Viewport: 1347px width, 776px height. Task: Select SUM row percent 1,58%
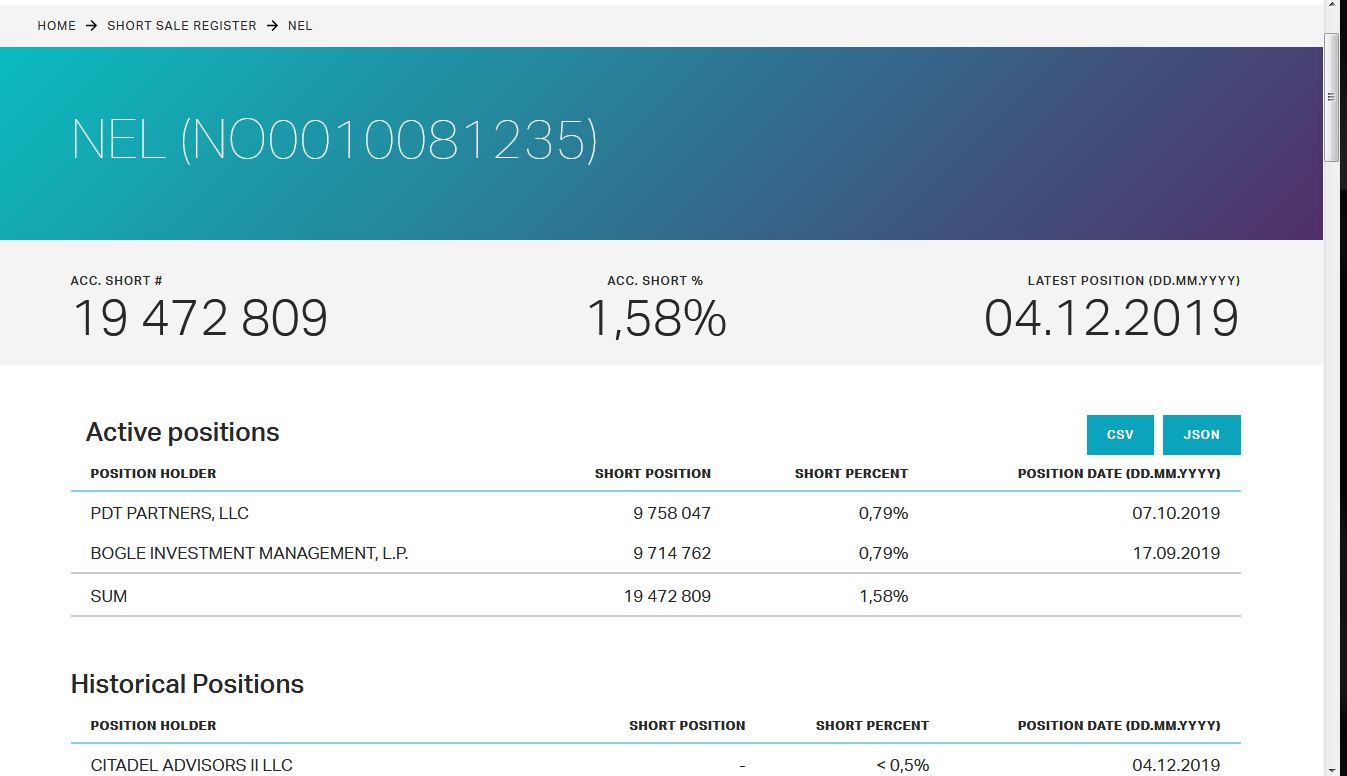(883, 597)
